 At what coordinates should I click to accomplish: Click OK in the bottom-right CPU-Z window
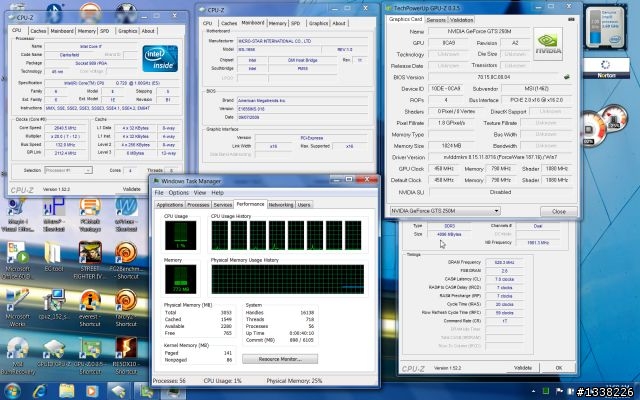(x=559, y=368)
